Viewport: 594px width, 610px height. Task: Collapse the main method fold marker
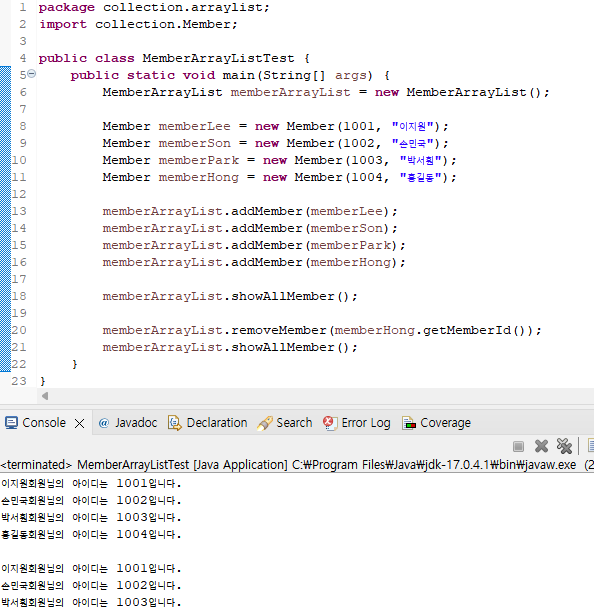[32, 74]
